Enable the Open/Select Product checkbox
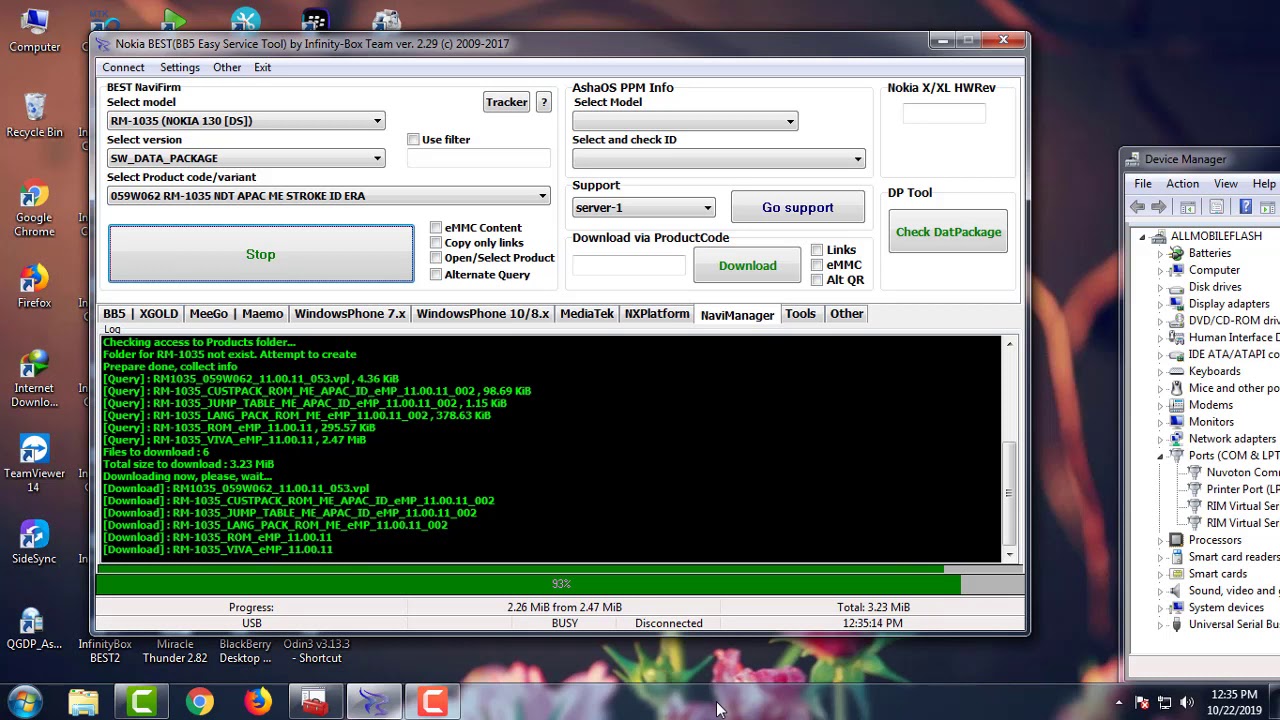This screenshot has width=1280, height=720. coord(436,257)
